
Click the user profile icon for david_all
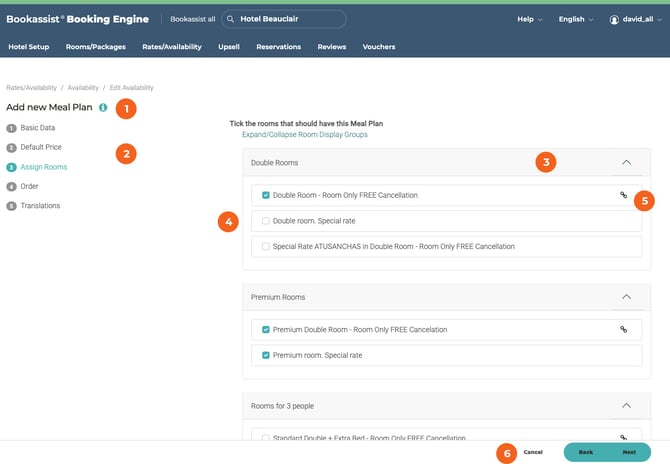pyautogui.click(x=615, y=19)
